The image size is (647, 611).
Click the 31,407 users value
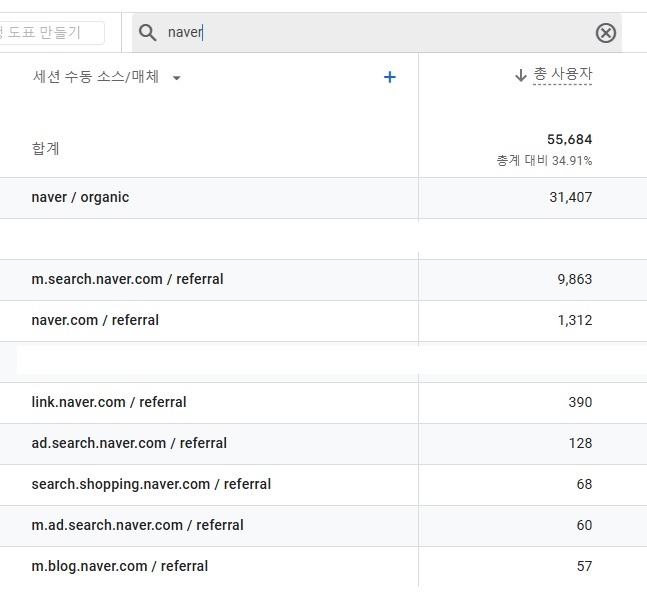coord(570,197)
